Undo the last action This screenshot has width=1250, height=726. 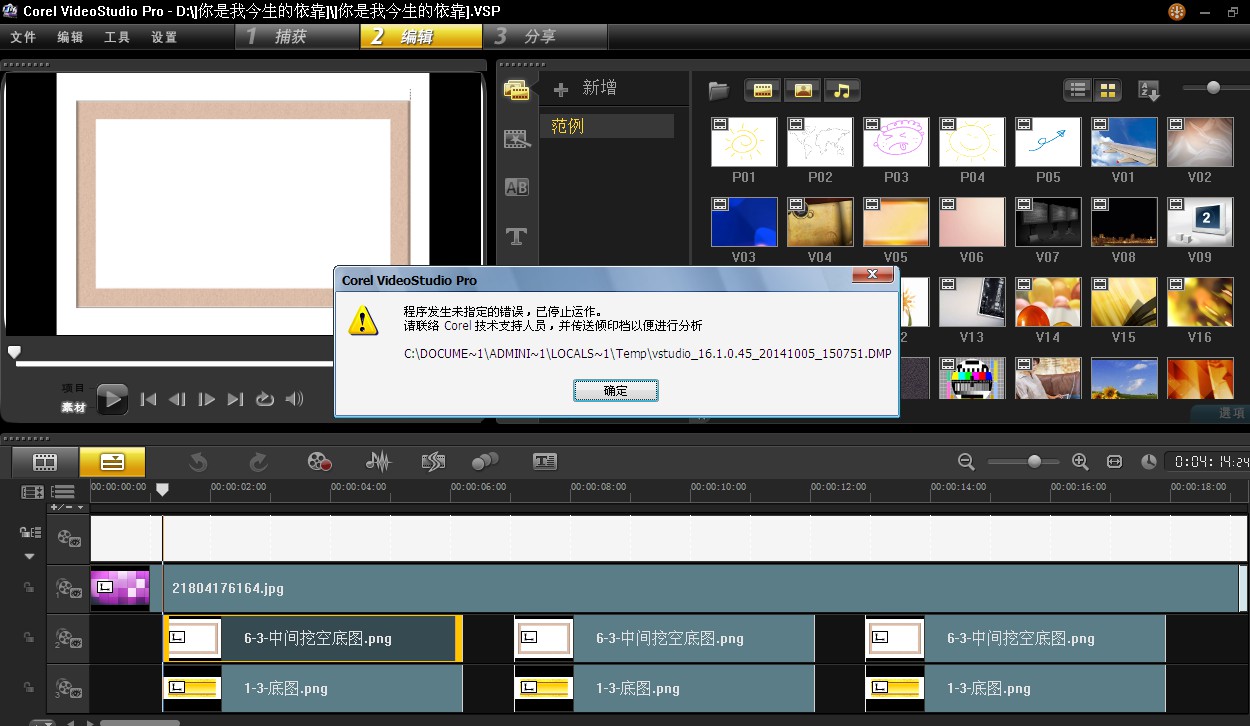coord(198,462)
